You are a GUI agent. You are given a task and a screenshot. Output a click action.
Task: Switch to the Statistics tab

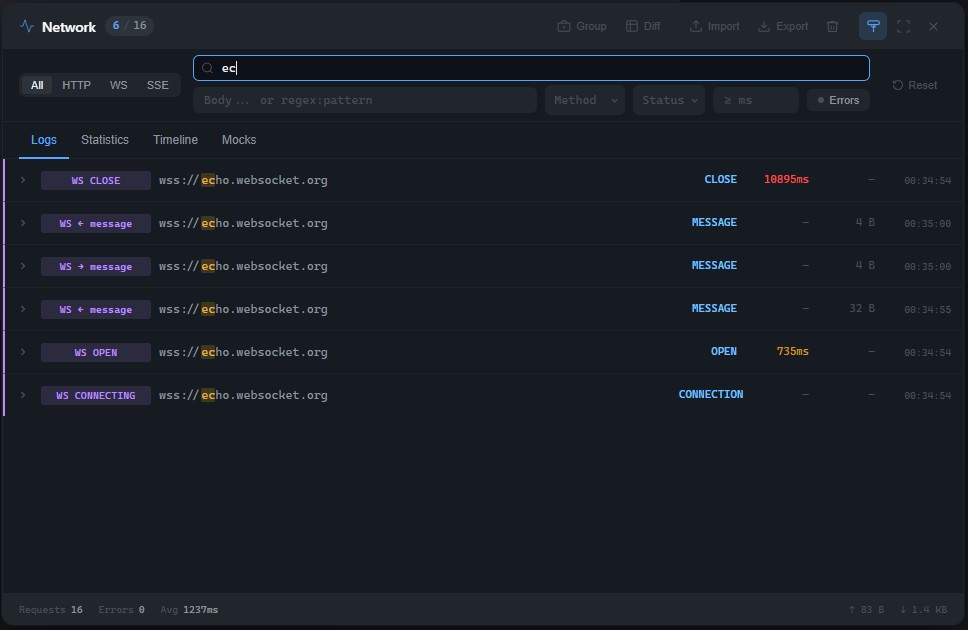click(x=105, y=140)
